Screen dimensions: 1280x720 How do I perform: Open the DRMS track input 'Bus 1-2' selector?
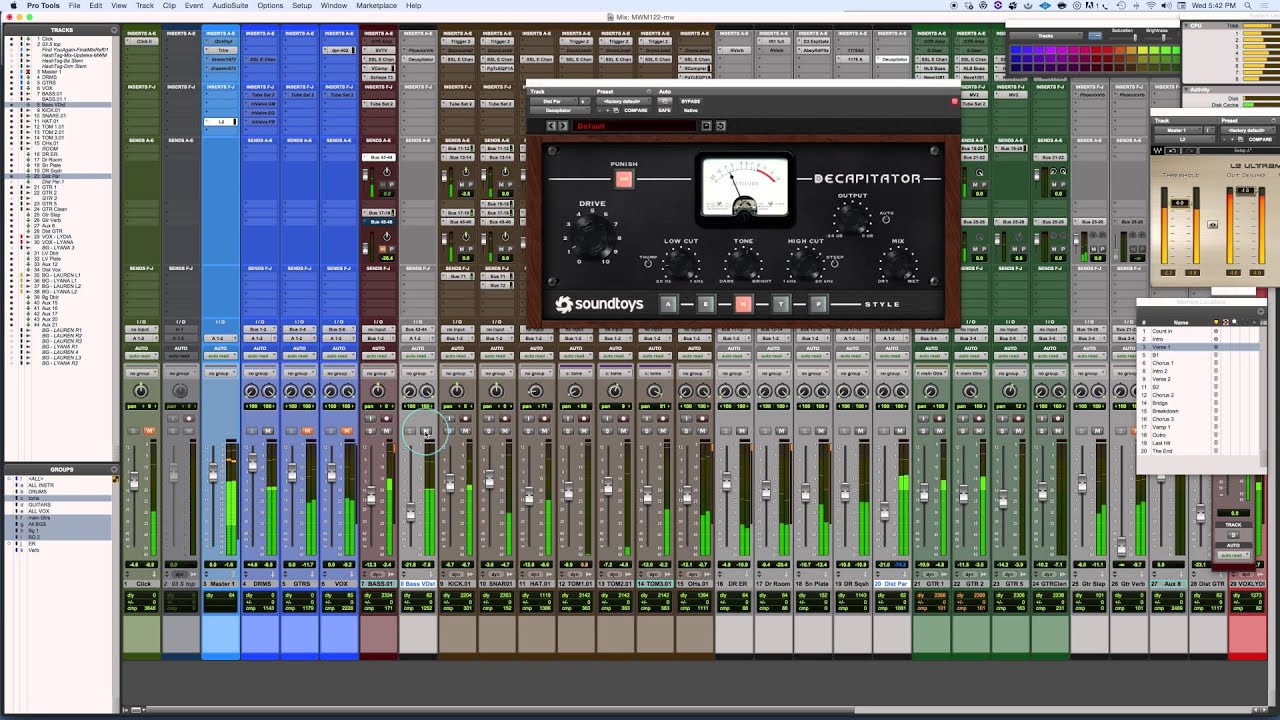tap(260, 329)
